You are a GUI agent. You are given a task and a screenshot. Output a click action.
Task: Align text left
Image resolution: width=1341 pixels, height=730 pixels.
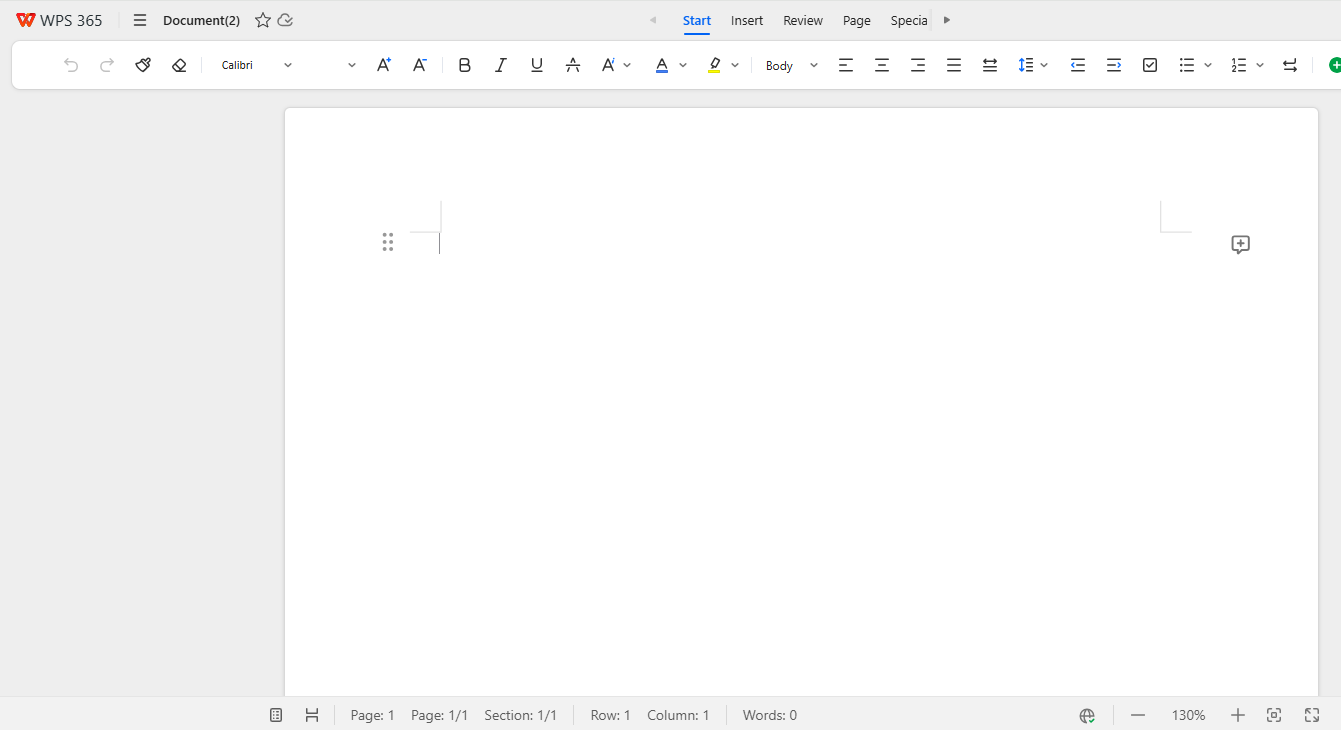(x=846, y=65)
